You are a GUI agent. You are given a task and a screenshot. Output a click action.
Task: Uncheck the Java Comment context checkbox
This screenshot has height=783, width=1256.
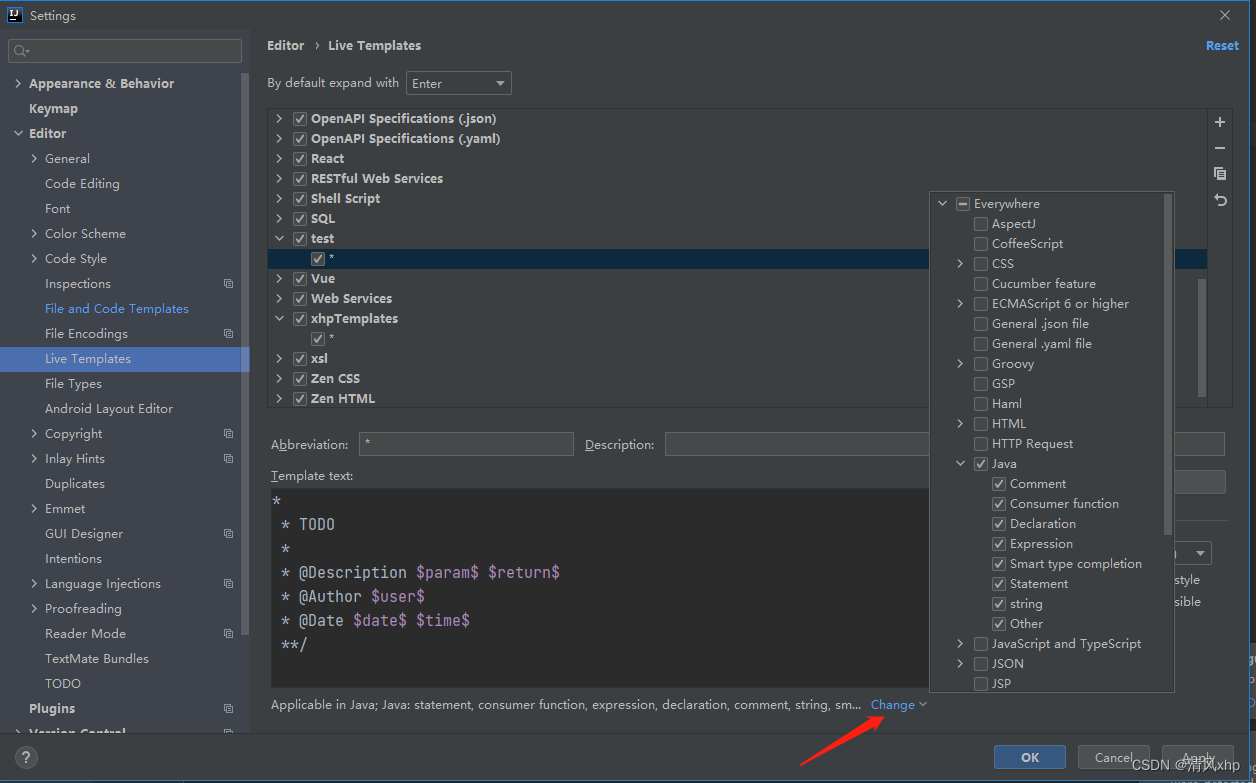click(x=999, y=484)
